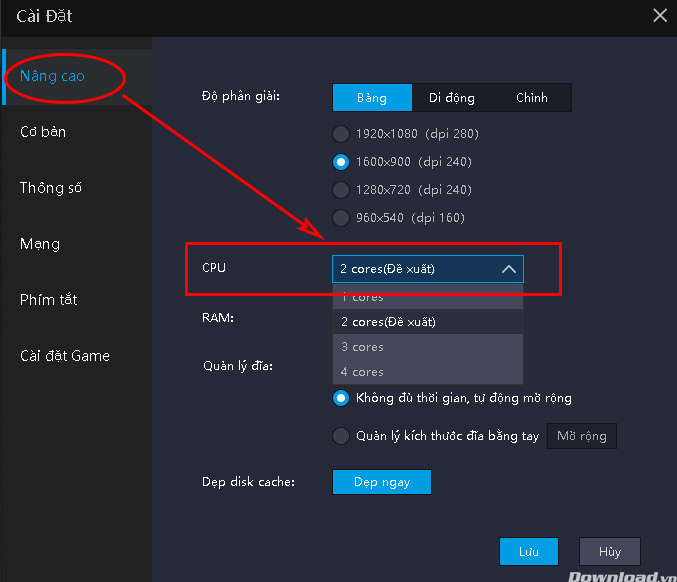
Task: Click the CPU dropdown chevron arrow
Action: [509, 269]
